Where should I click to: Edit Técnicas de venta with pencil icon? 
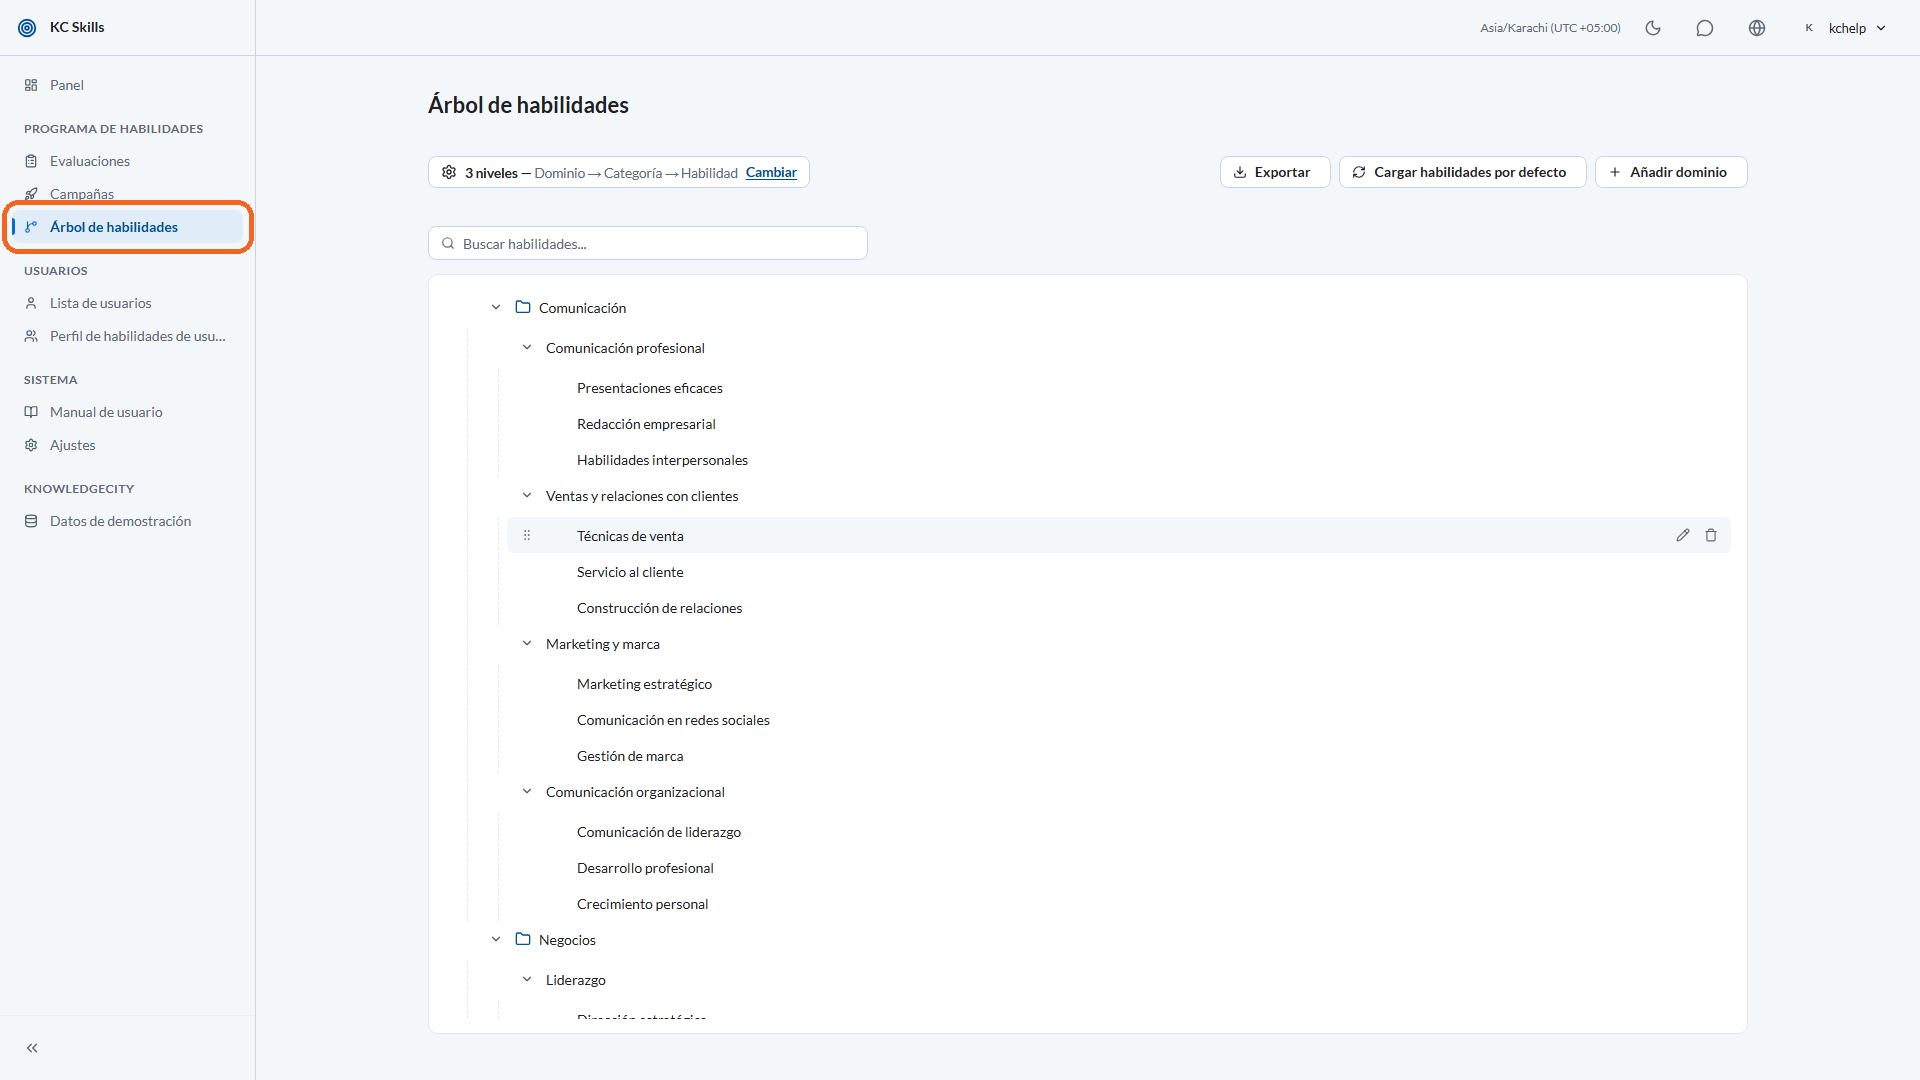pos(1683,535)
